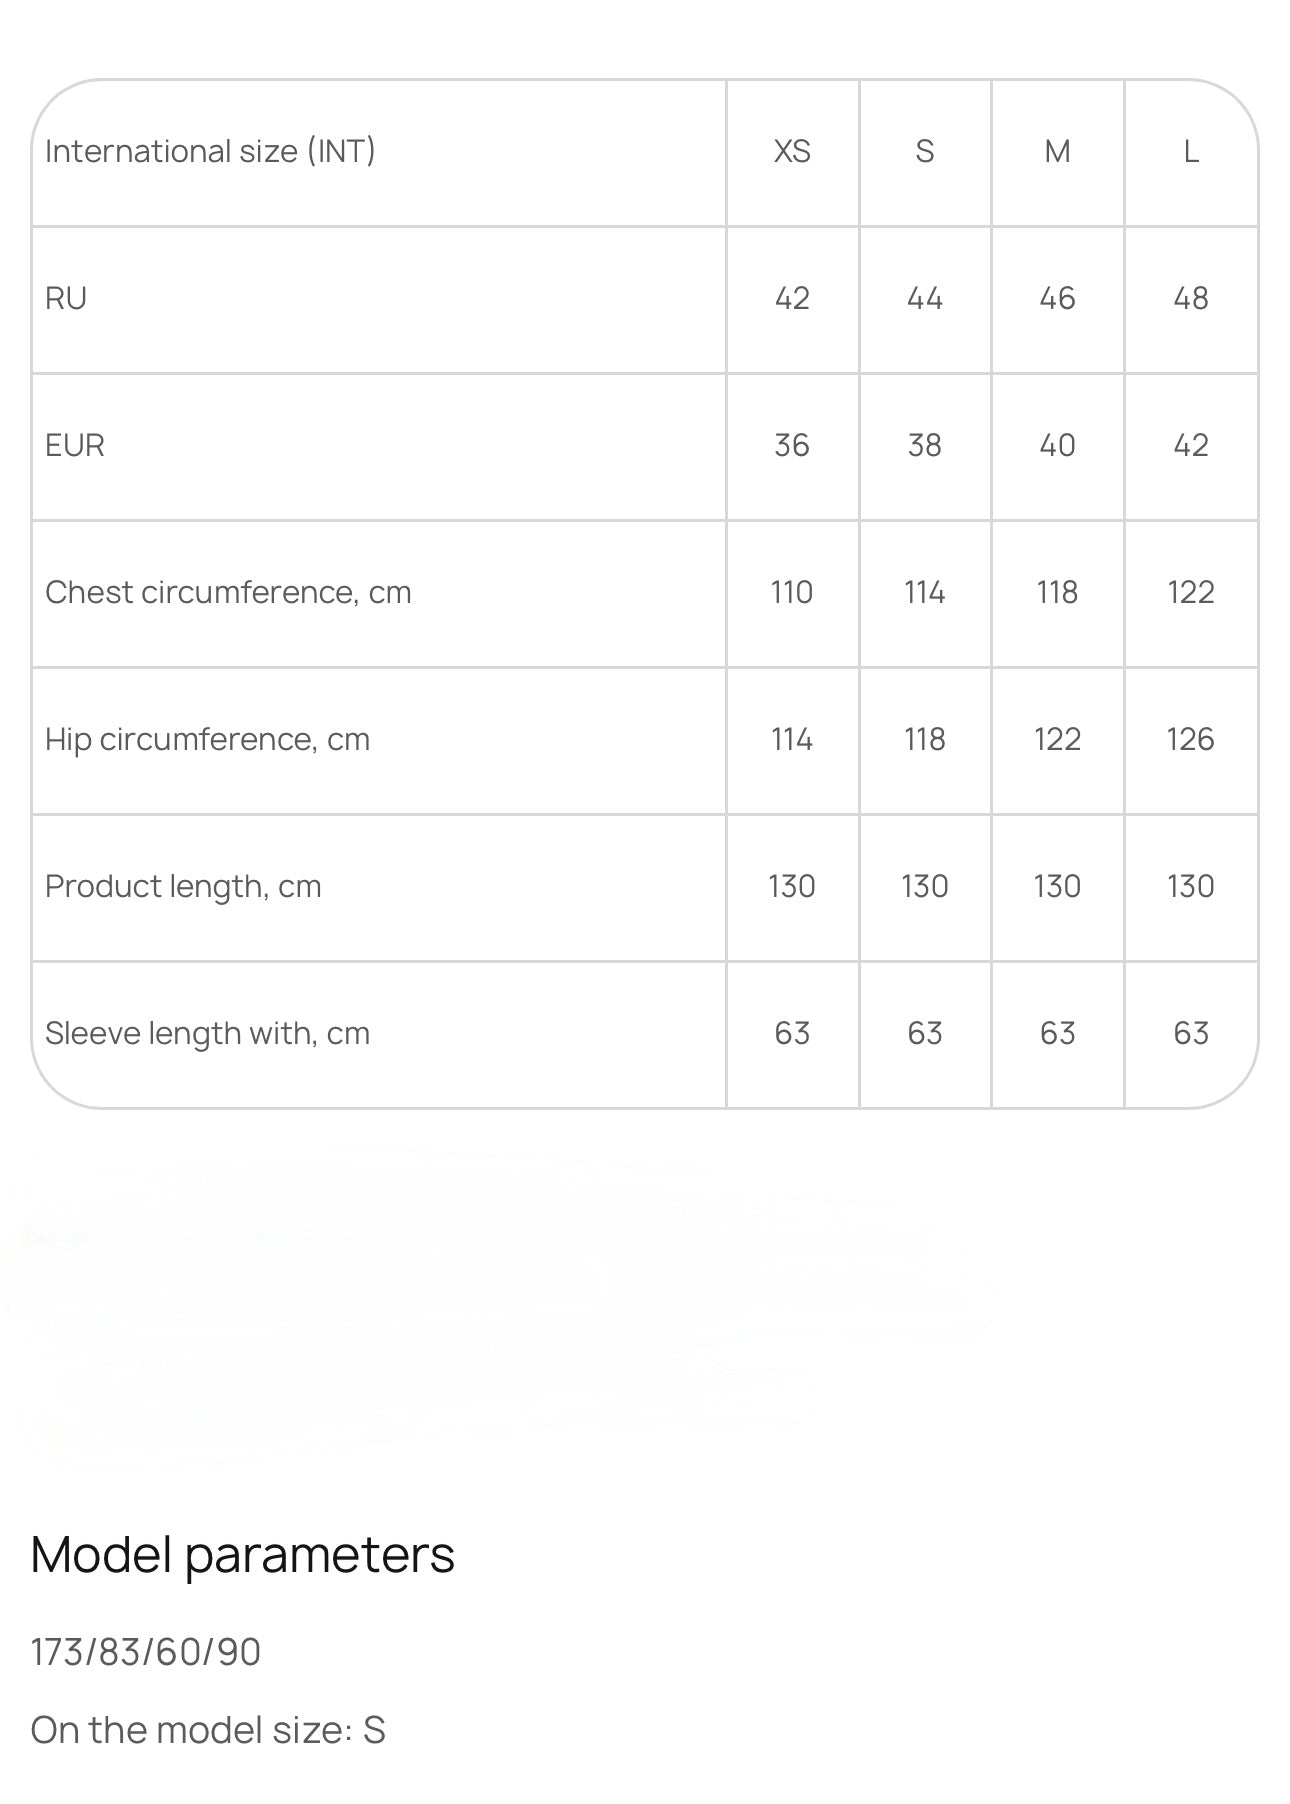The image size is (1290, 1804).
Task: Click the Hip circumference, cm label
Action: [x=207, y=740]
